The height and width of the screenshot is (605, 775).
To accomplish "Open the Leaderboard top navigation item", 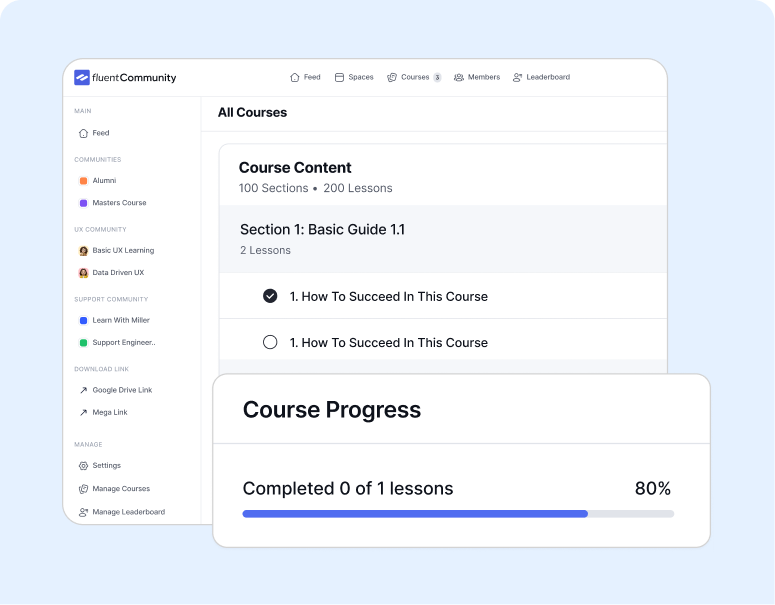I will coord(541,77).
